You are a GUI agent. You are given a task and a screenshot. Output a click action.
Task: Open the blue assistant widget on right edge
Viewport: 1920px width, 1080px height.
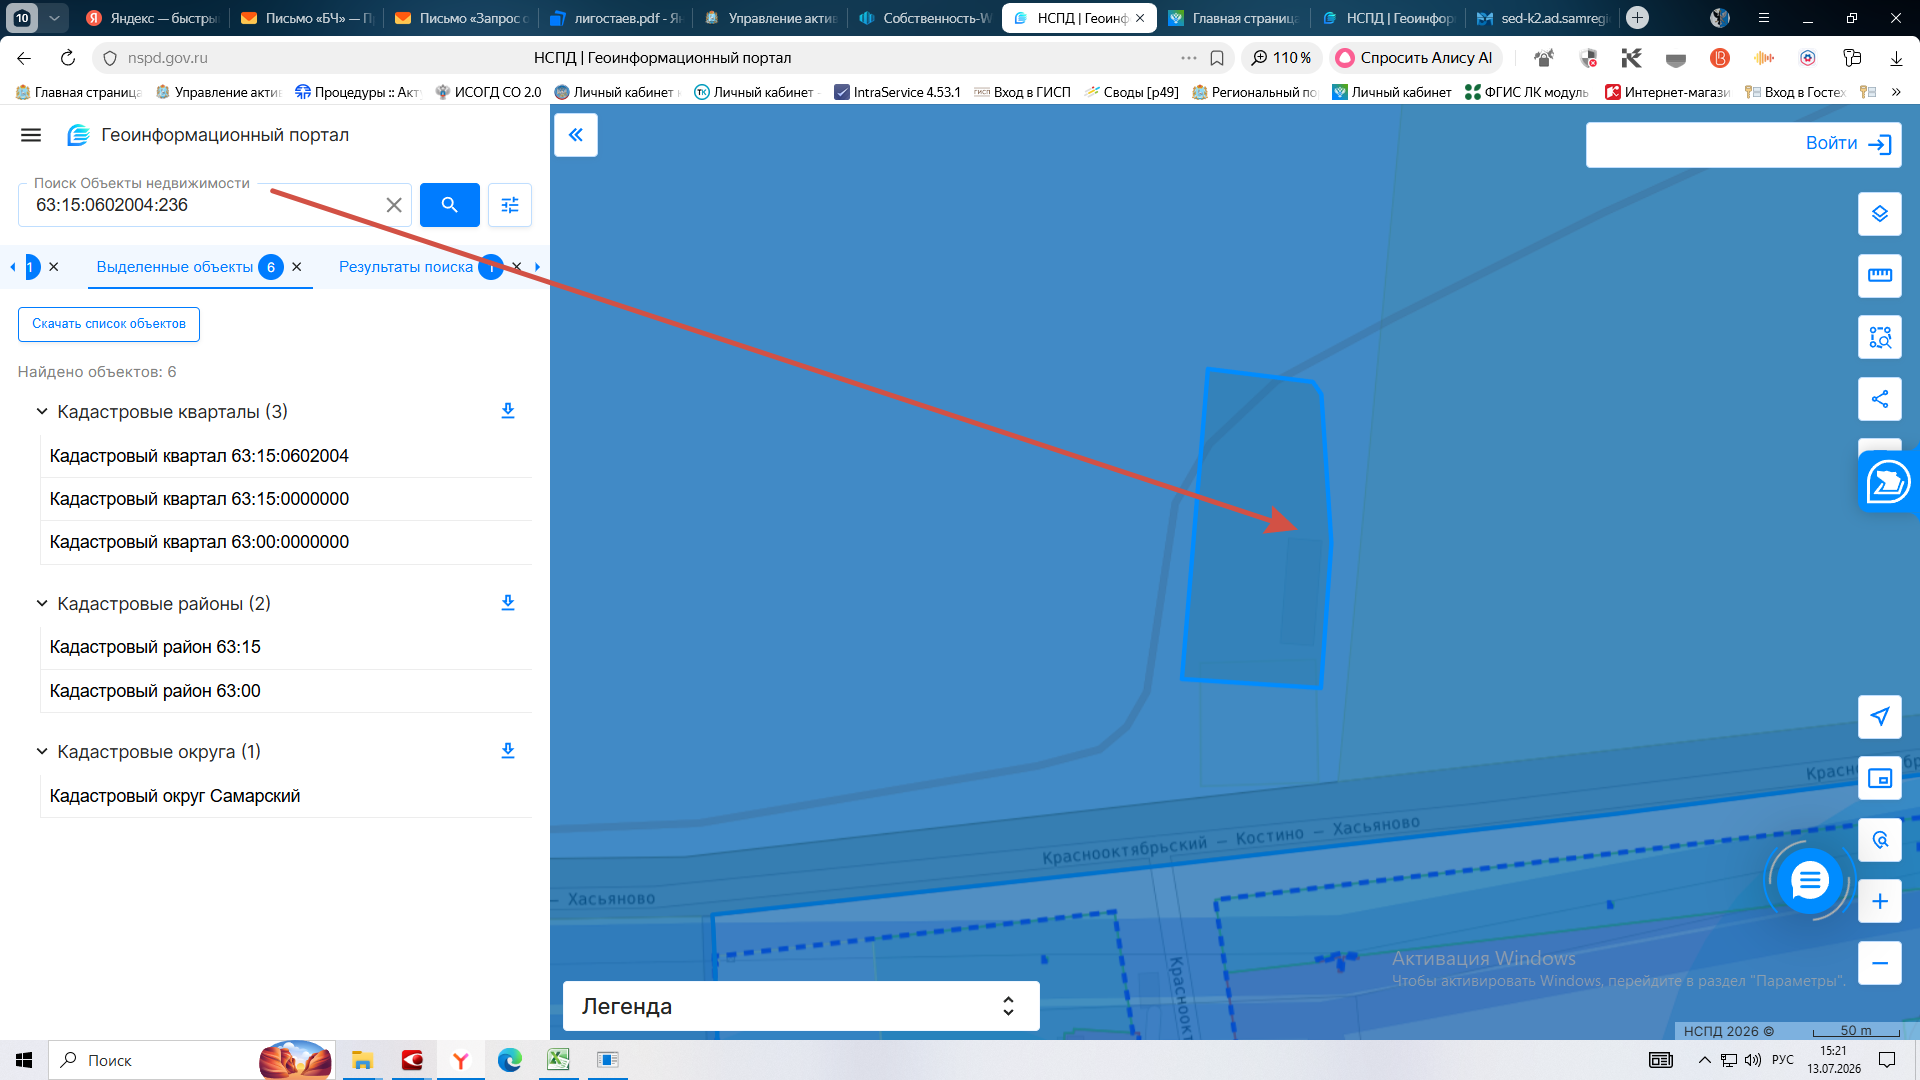1888,482
